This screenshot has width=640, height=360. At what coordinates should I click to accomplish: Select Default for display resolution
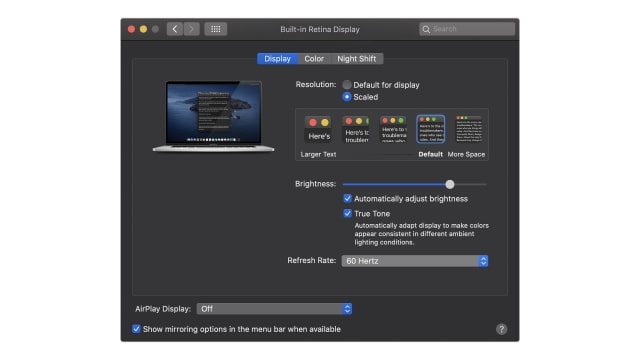click(347, 85)
